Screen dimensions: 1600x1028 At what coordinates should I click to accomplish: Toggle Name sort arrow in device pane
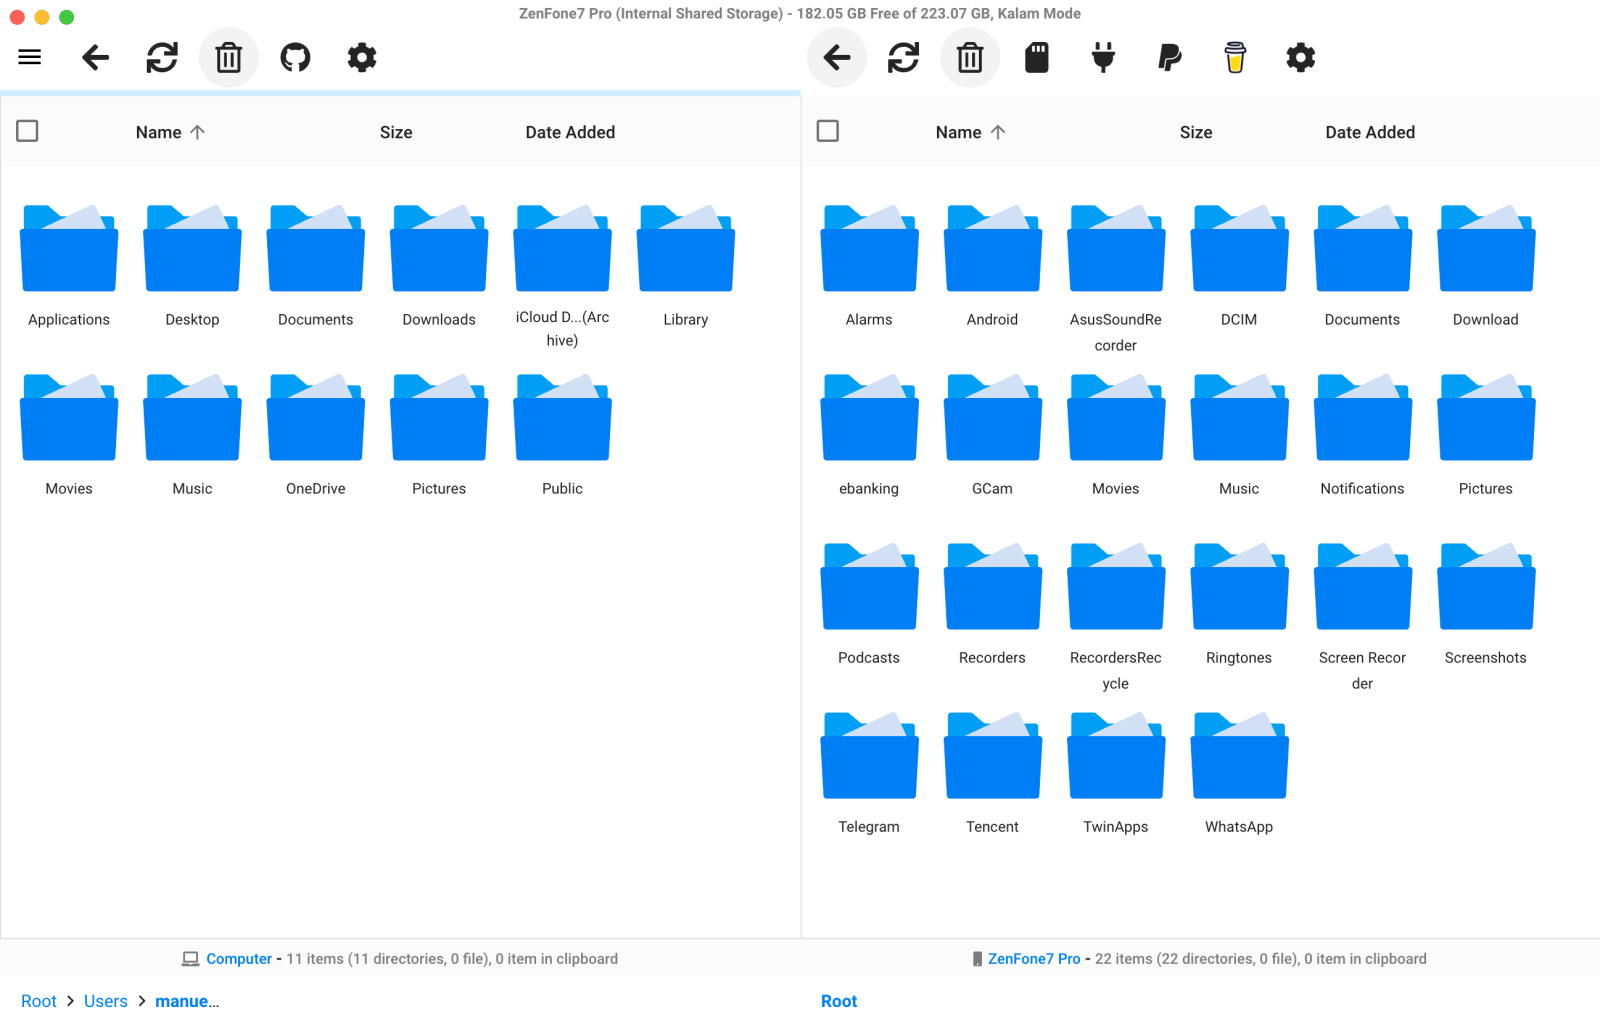point(998,132)
